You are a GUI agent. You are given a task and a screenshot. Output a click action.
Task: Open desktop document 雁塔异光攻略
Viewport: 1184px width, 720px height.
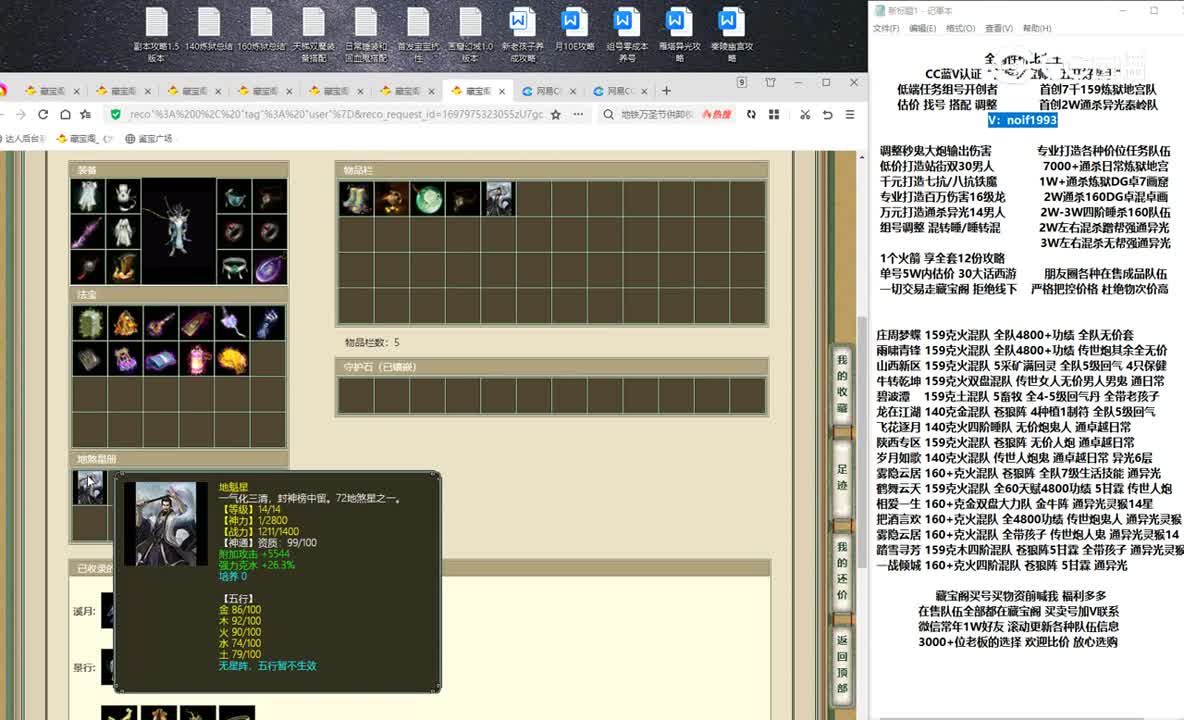(x=679, y=34)
